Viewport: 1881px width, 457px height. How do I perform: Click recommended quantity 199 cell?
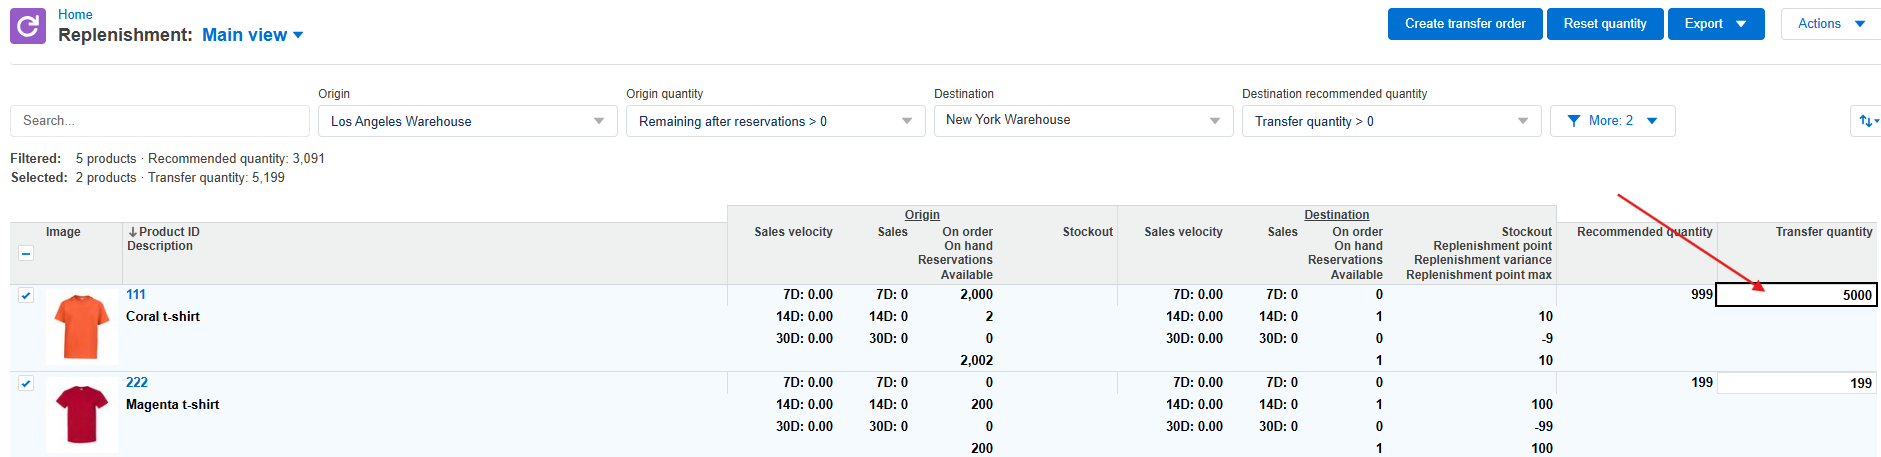(x=1701, y=383)
